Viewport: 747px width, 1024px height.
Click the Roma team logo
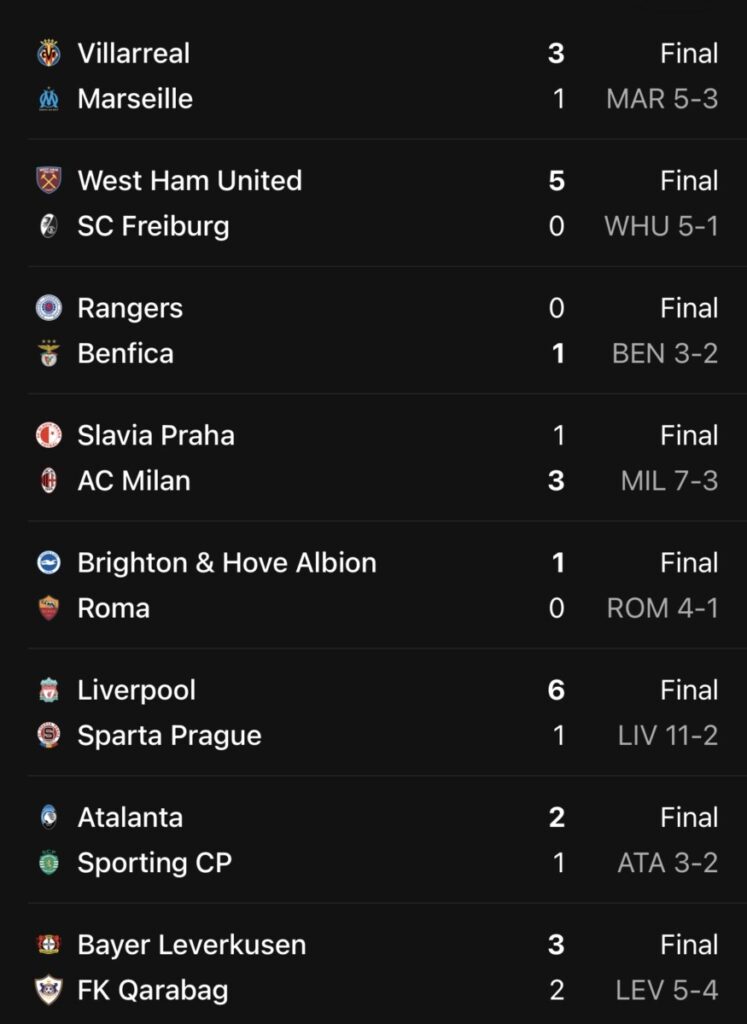click(x=48, y=608)
